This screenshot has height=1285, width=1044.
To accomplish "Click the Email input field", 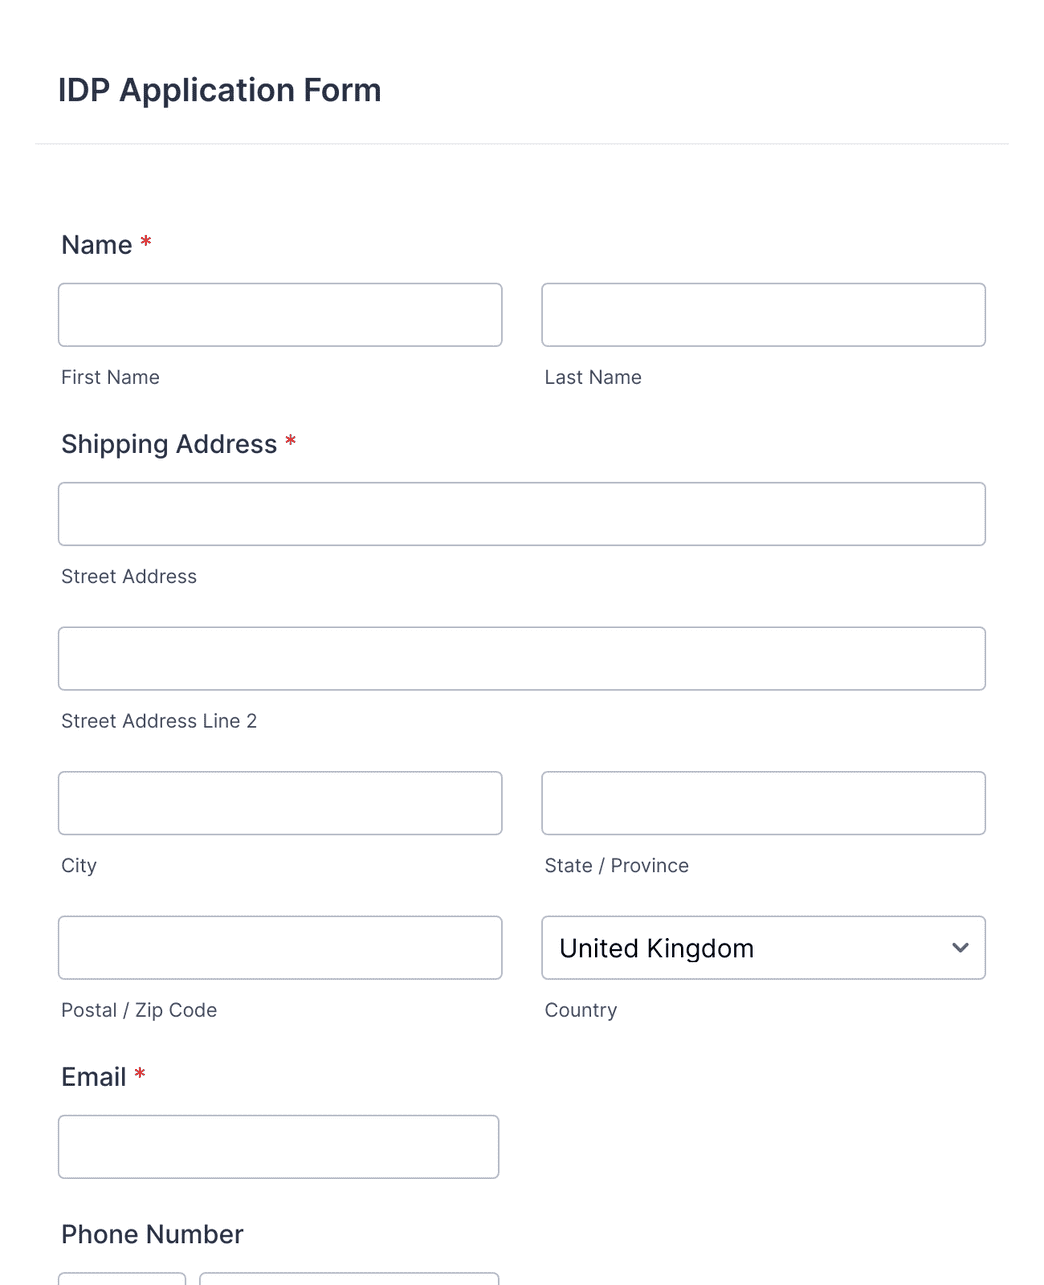I will 278,1146.
